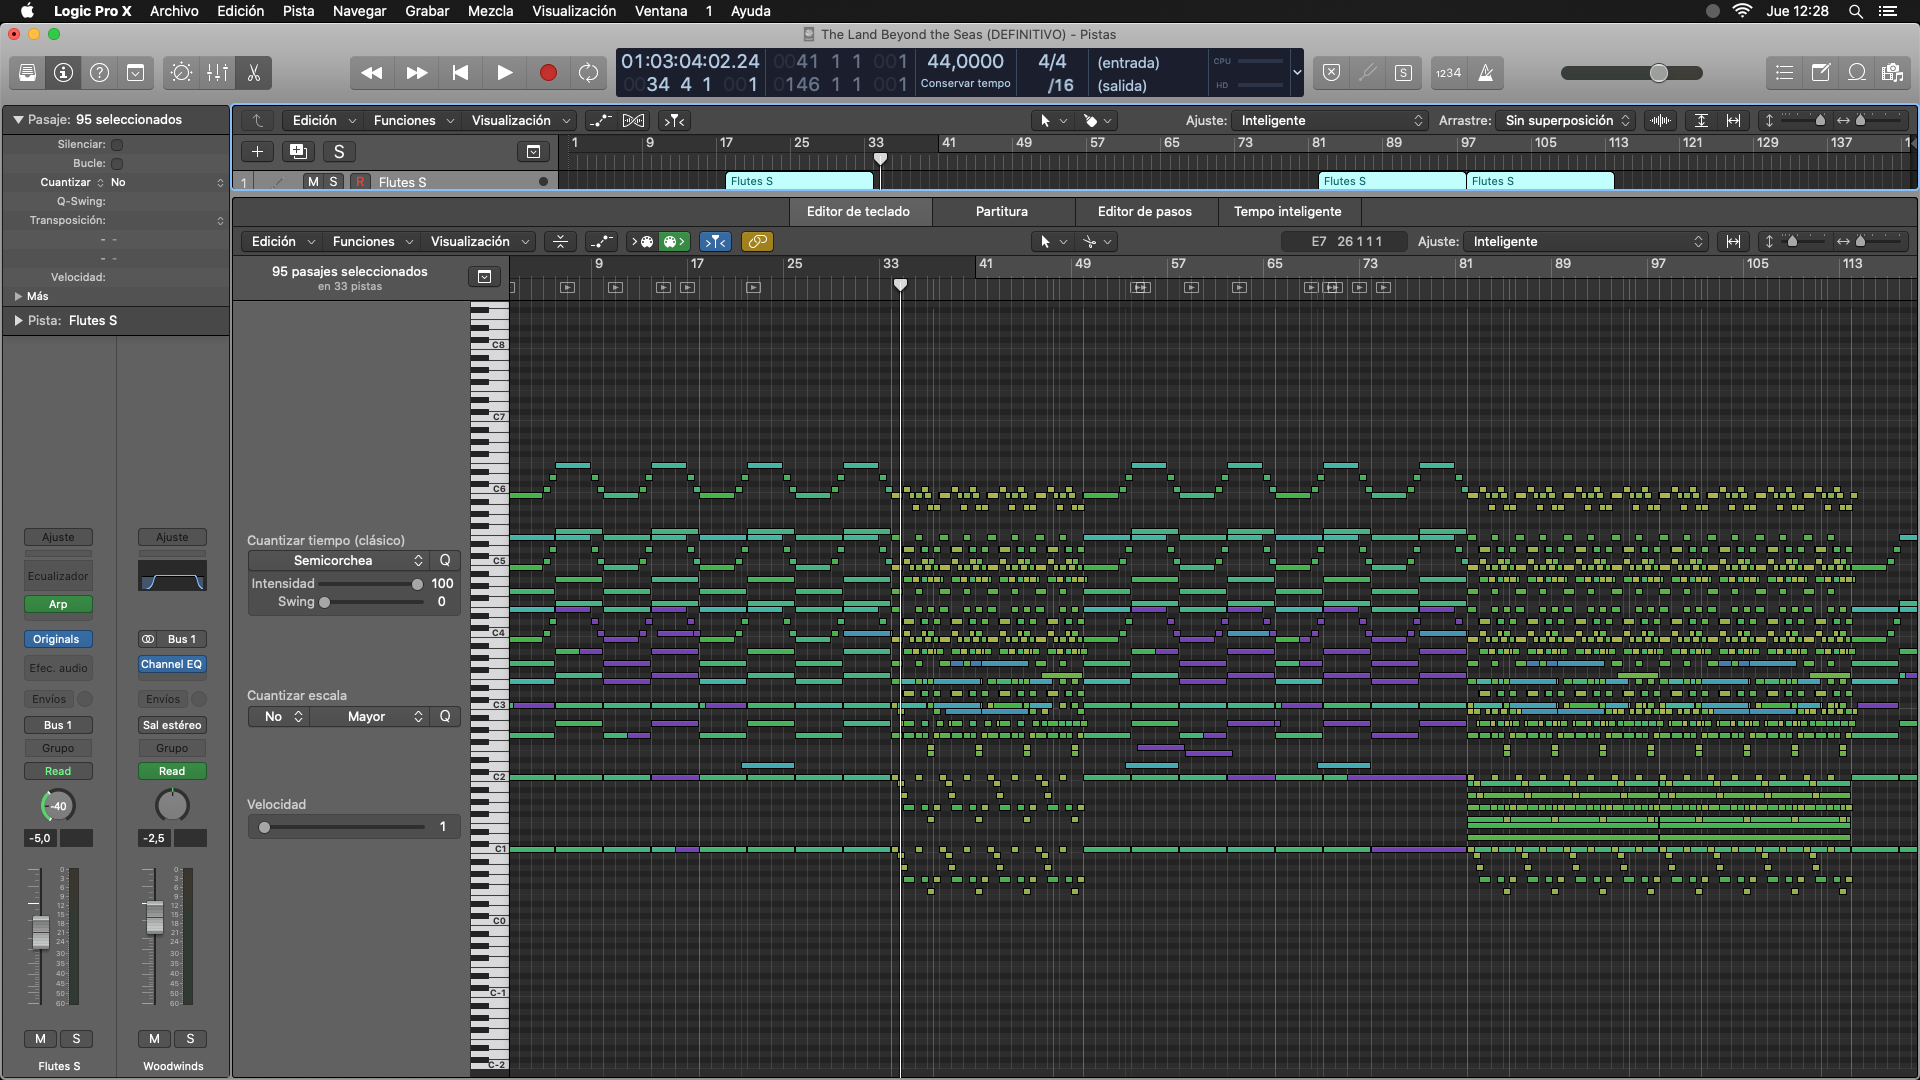Open the list editors icon
This screenshot has height=1080, width=1920.
tap(1785, 73)
